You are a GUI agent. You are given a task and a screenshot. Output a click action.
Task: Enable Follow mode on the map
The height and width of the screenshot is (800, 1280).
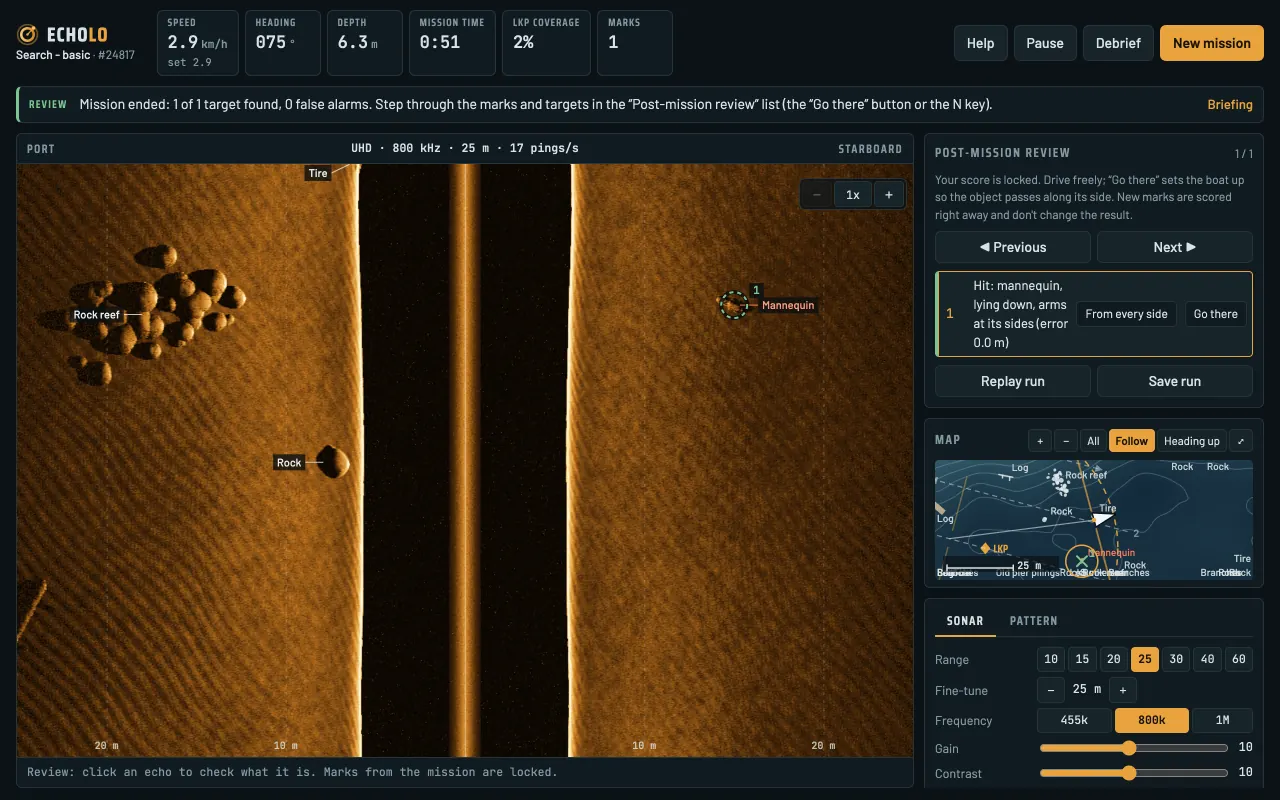coord(1132,441)
